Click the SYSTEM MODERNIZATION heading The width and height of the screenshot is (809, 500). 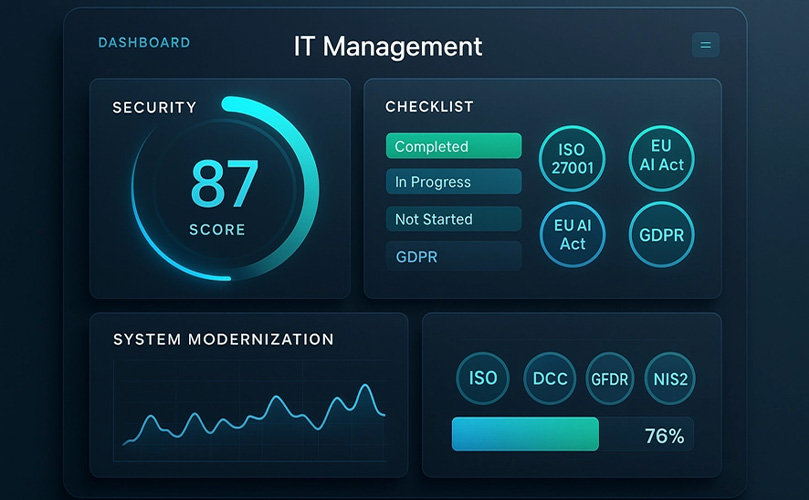223,340
